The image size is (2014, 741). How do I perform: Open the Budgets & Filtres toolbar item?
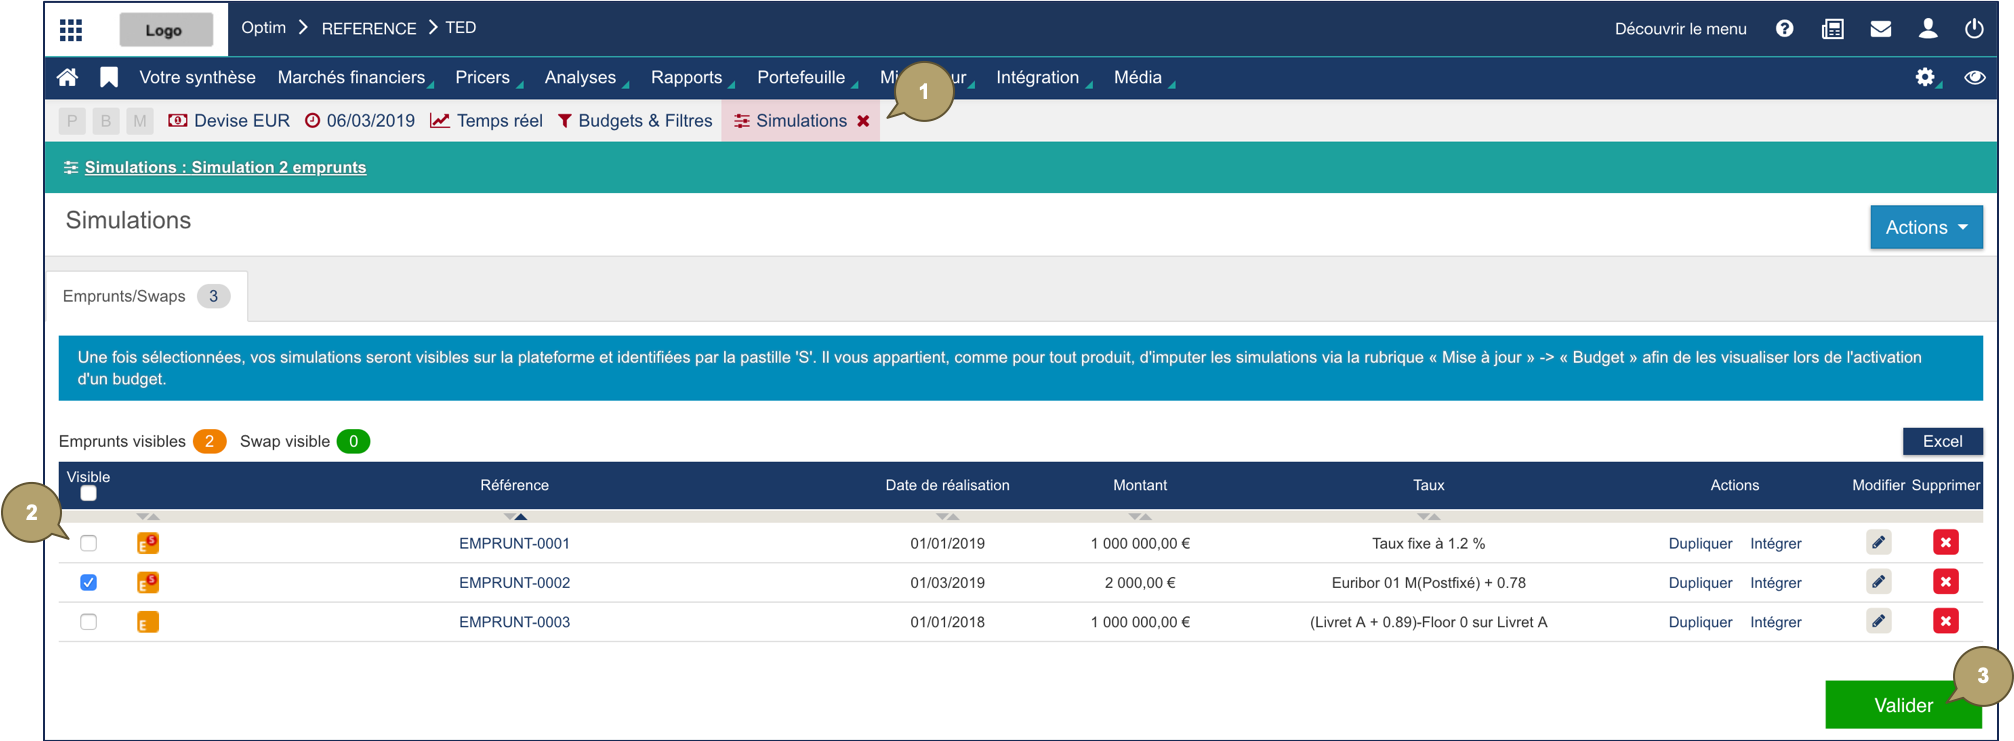pos(635,121)
